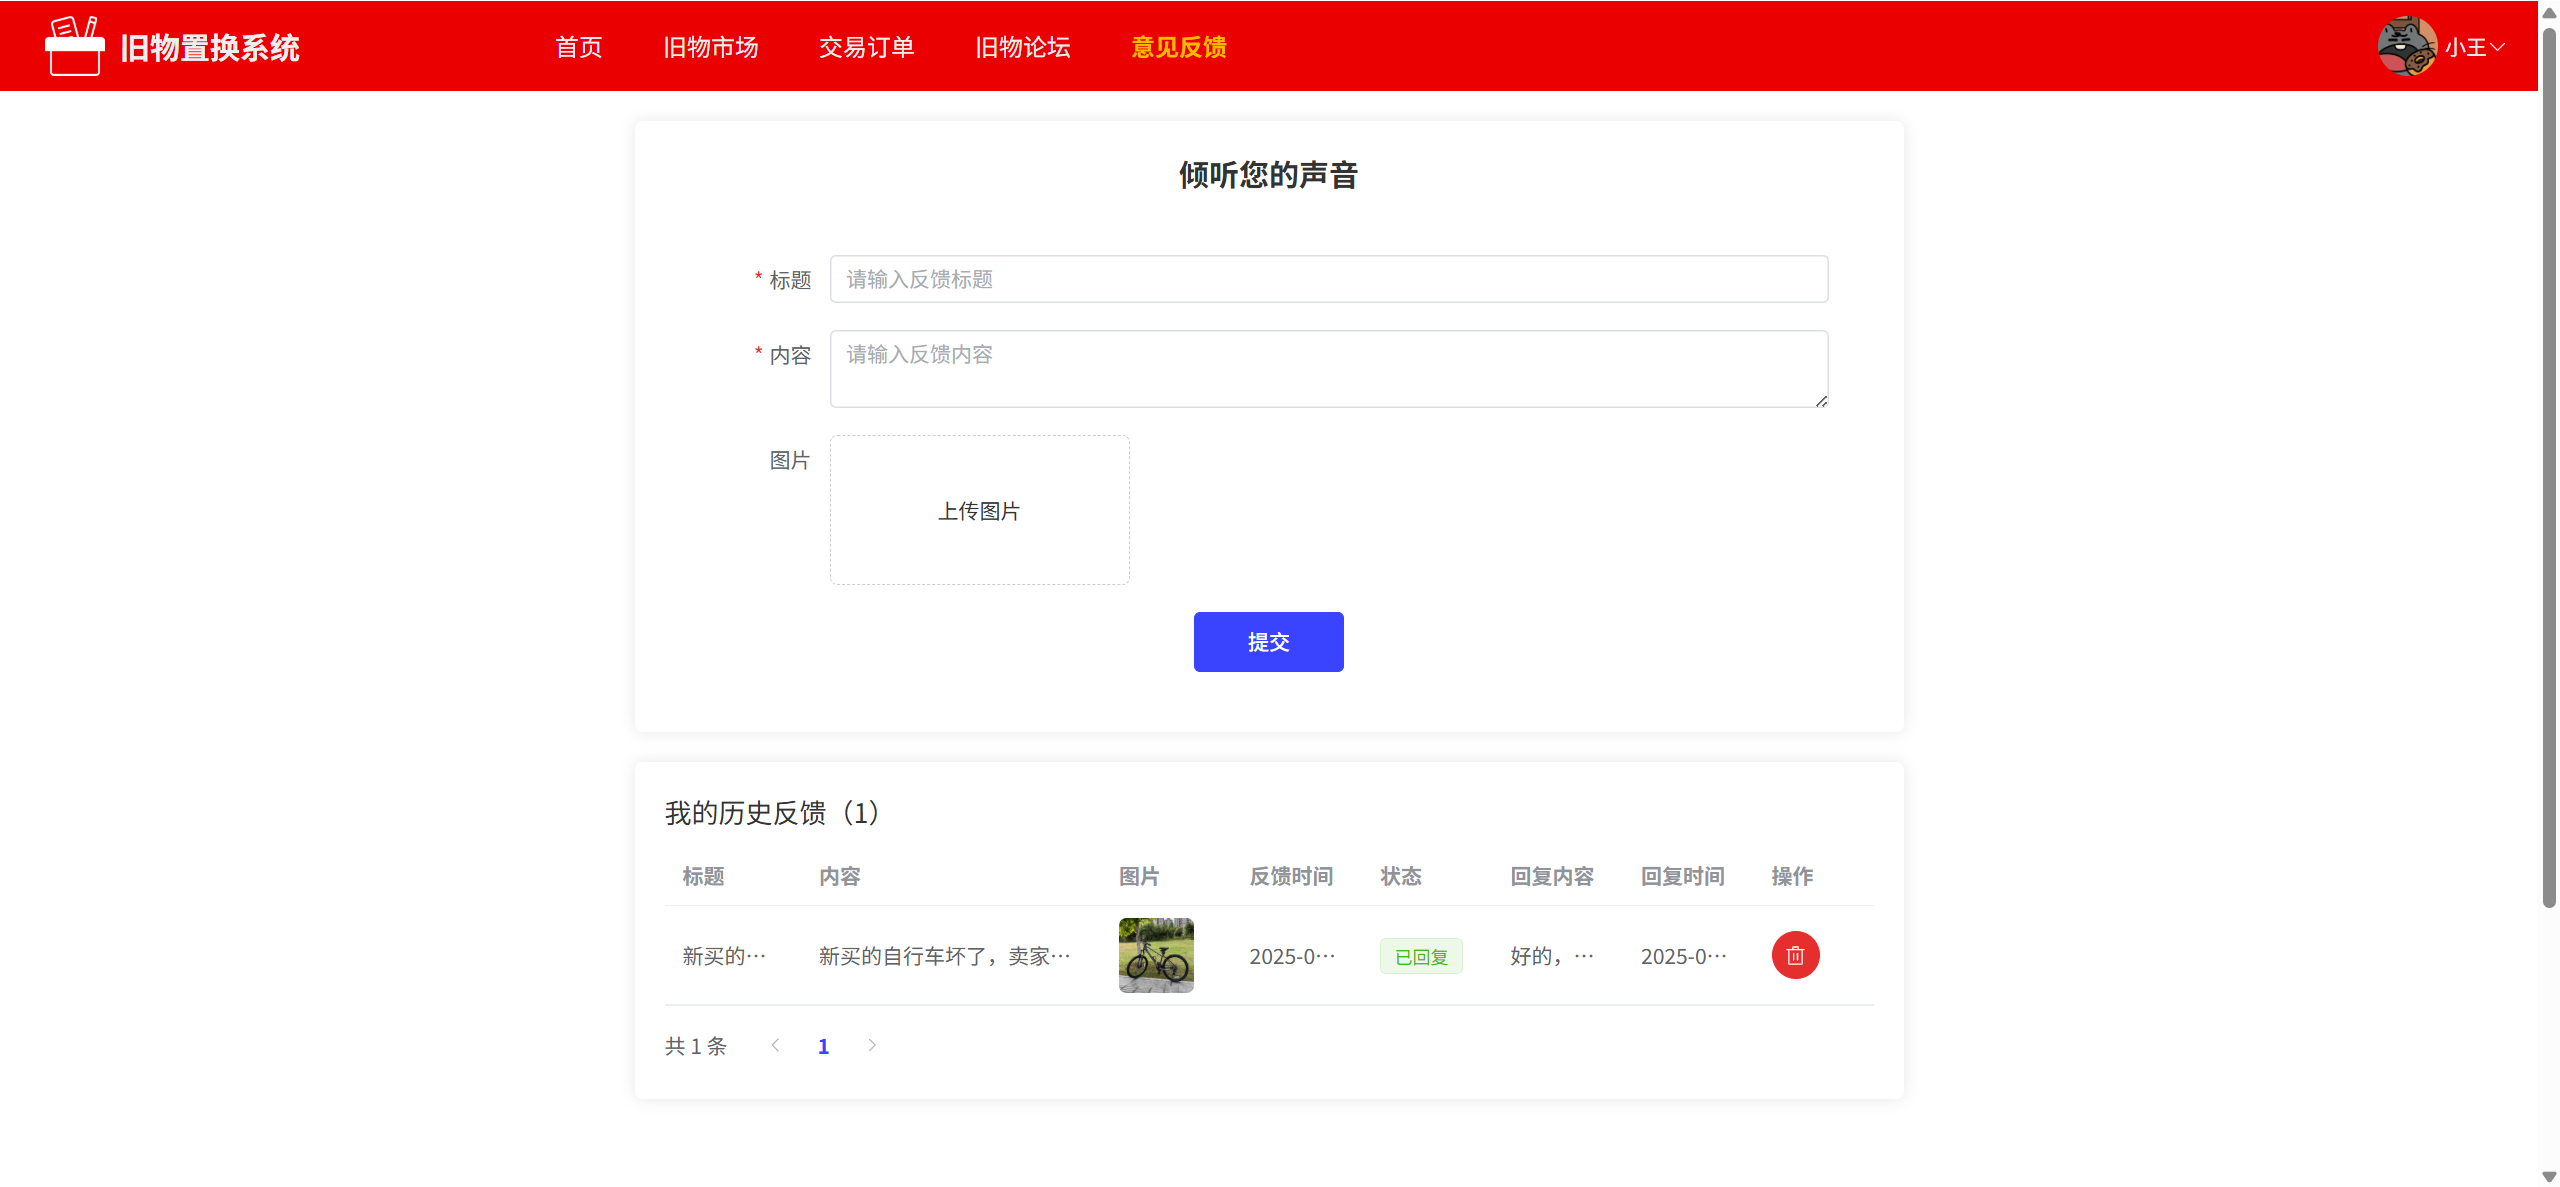
Task: Go to previous page arrow
Action: [x=775, y=1045]
